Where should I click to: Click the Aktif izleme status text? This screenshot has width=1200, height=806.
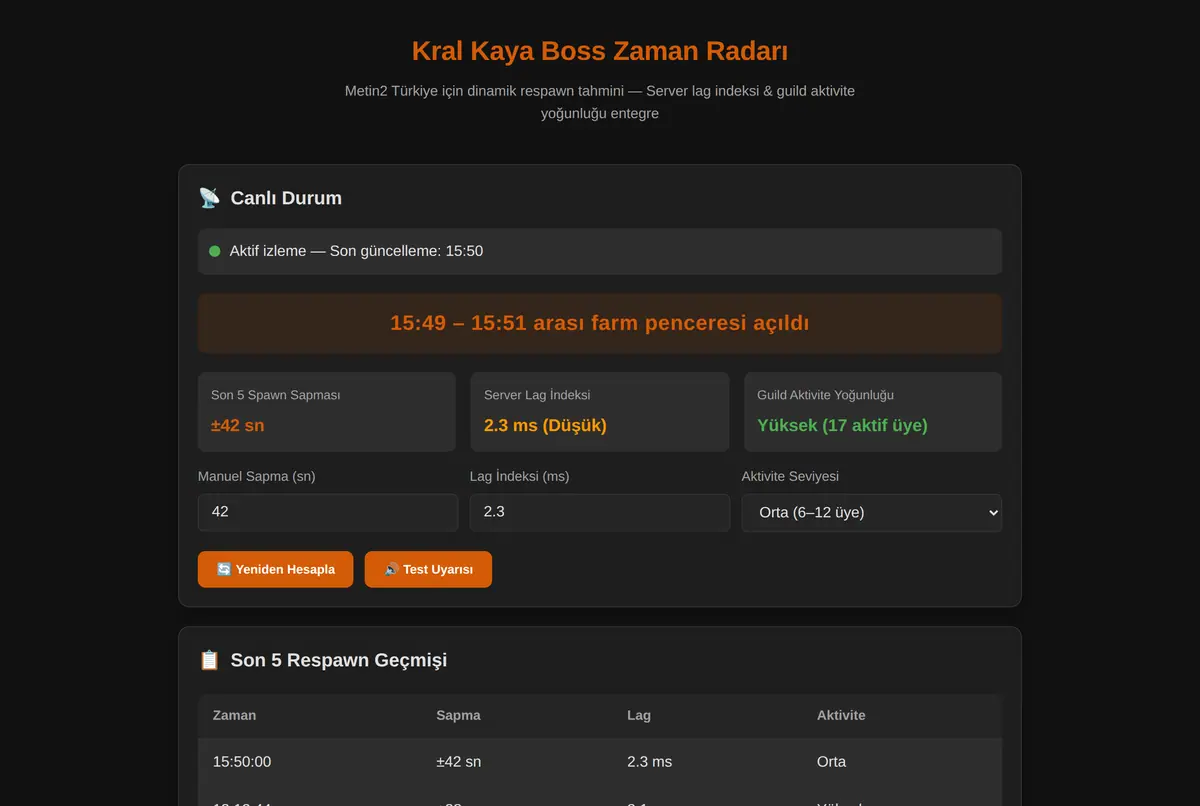[356, 251]
